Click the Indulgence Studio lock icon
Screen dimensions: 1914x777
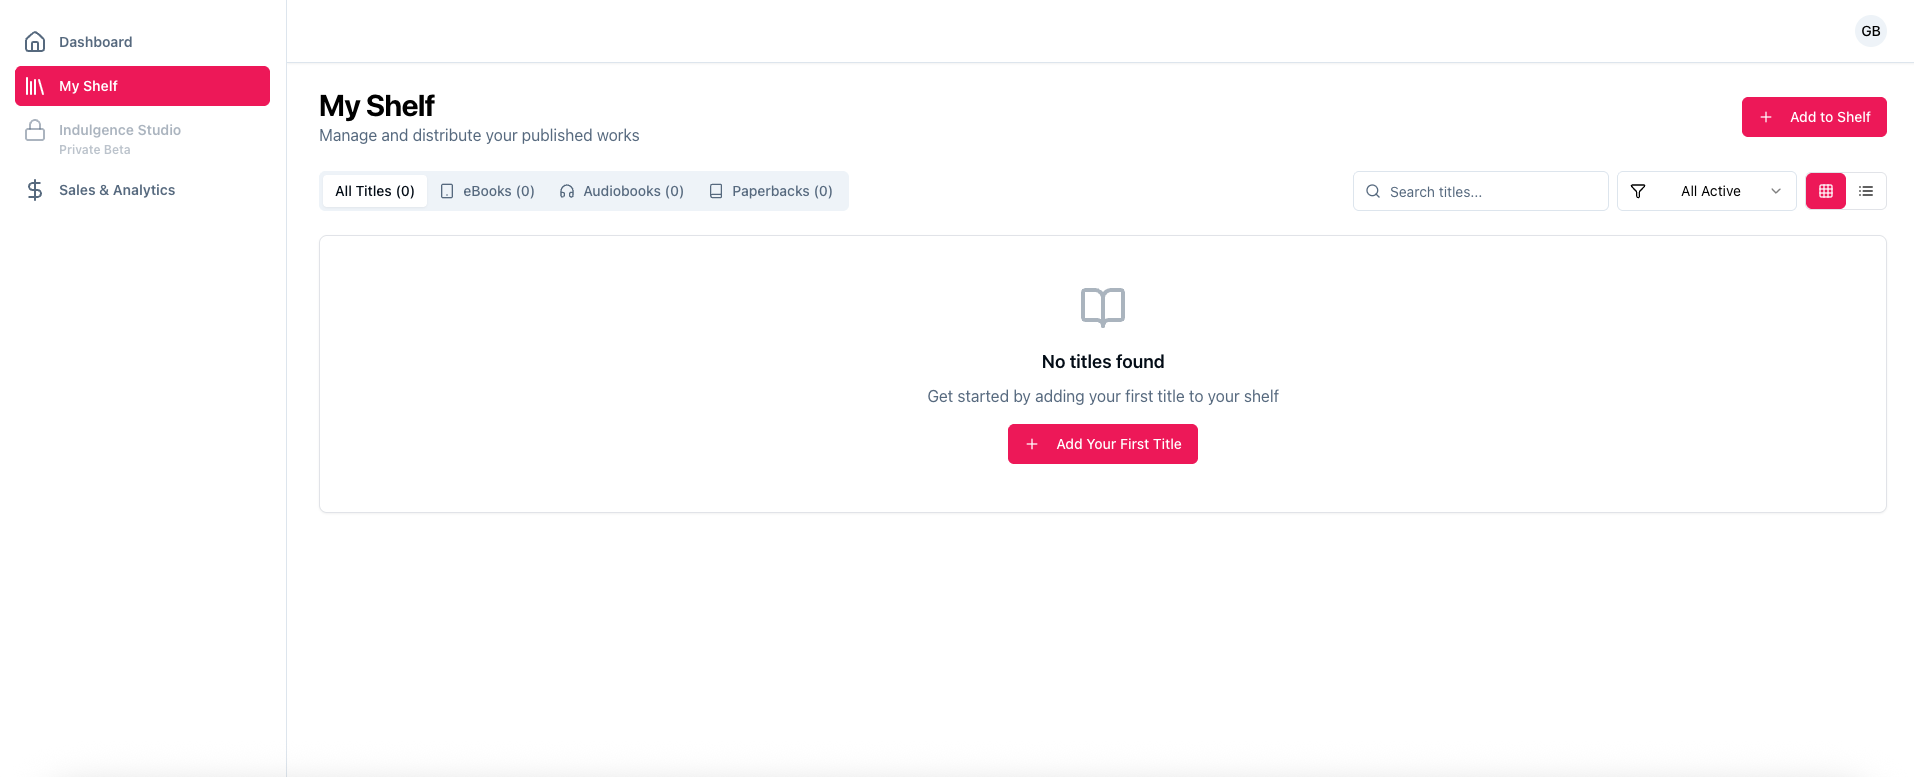click(x=35, y=131)
